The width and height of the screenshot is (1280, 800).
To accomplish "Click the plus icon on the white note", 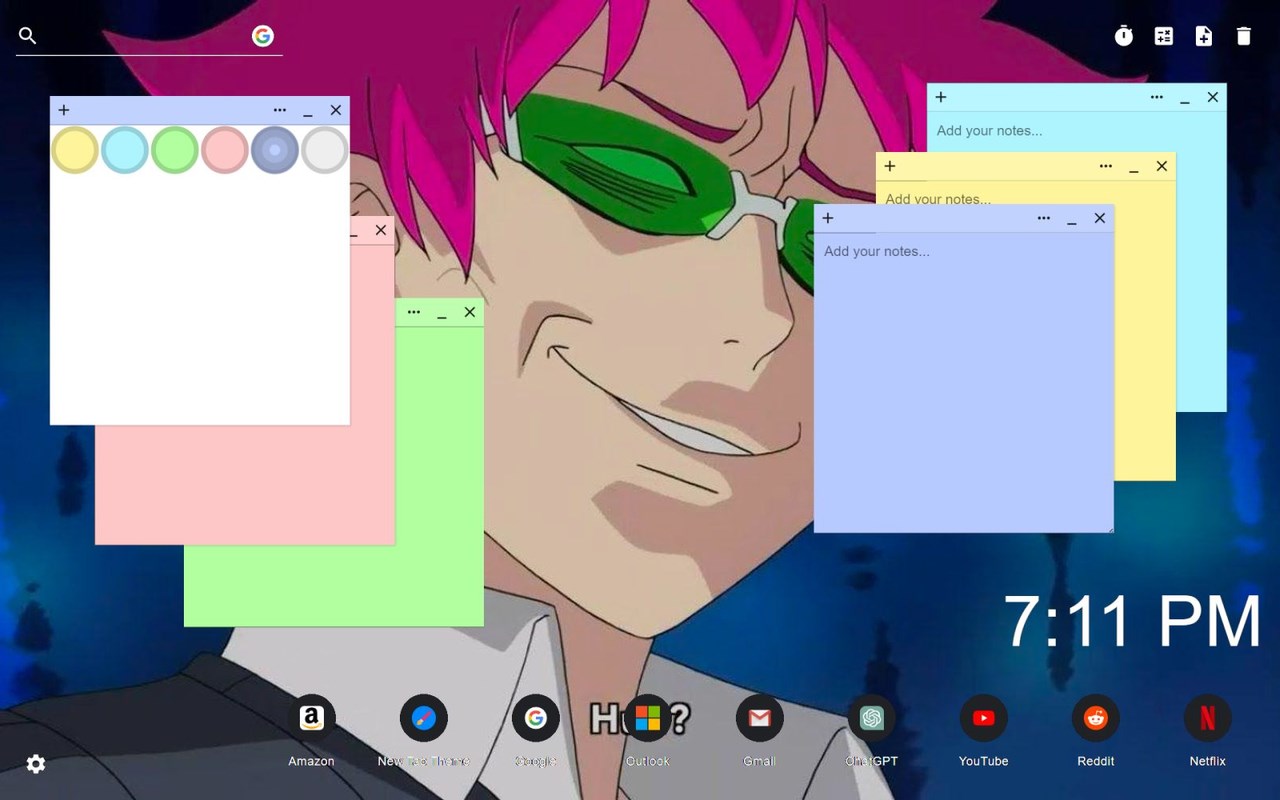I will coord(64,110).
